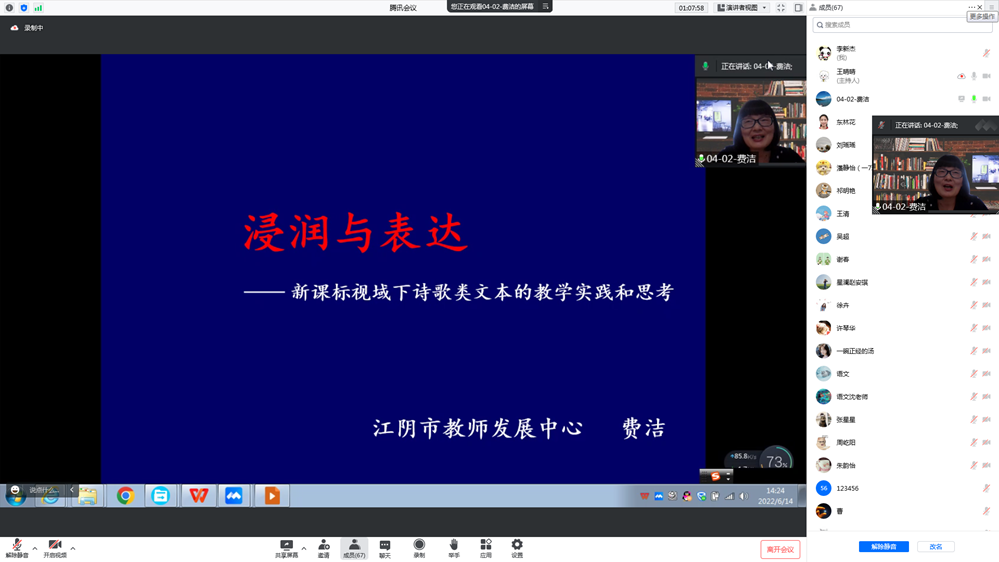Open the apps (应用) icon

[486, 545]
